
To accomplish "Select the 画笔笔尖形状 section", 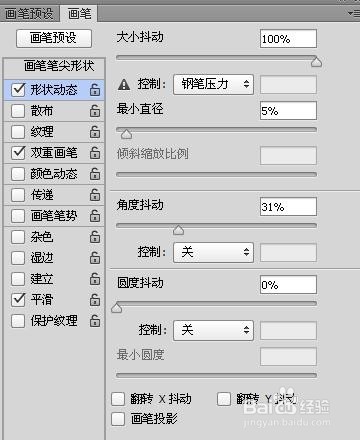I will pyautogui.click(x=59, y=66).
